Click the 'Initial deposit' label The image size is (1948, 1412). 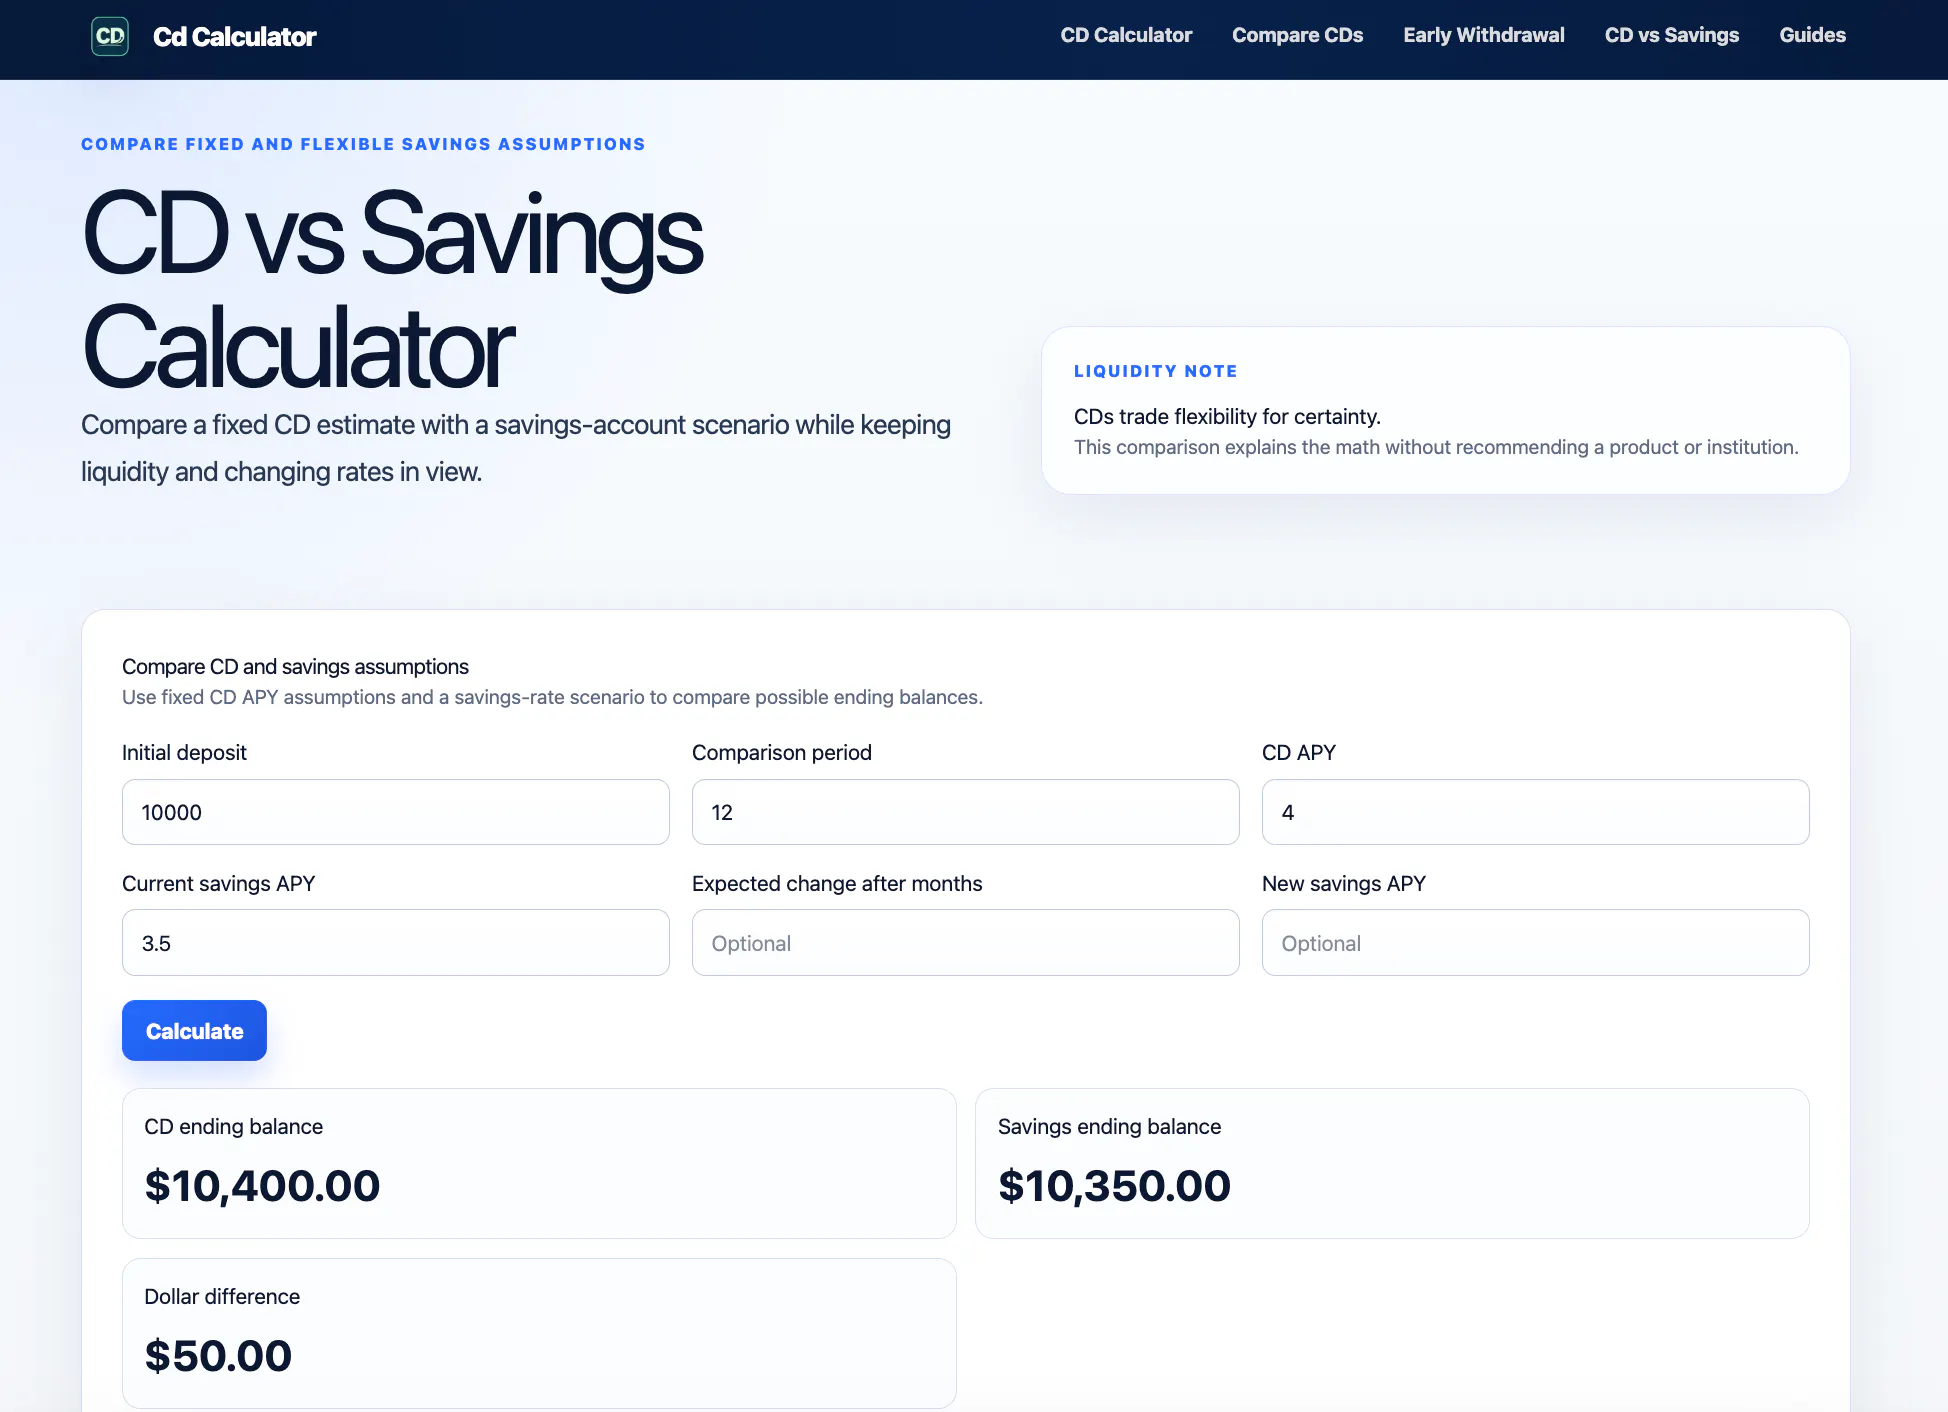[x=184, y=753]
